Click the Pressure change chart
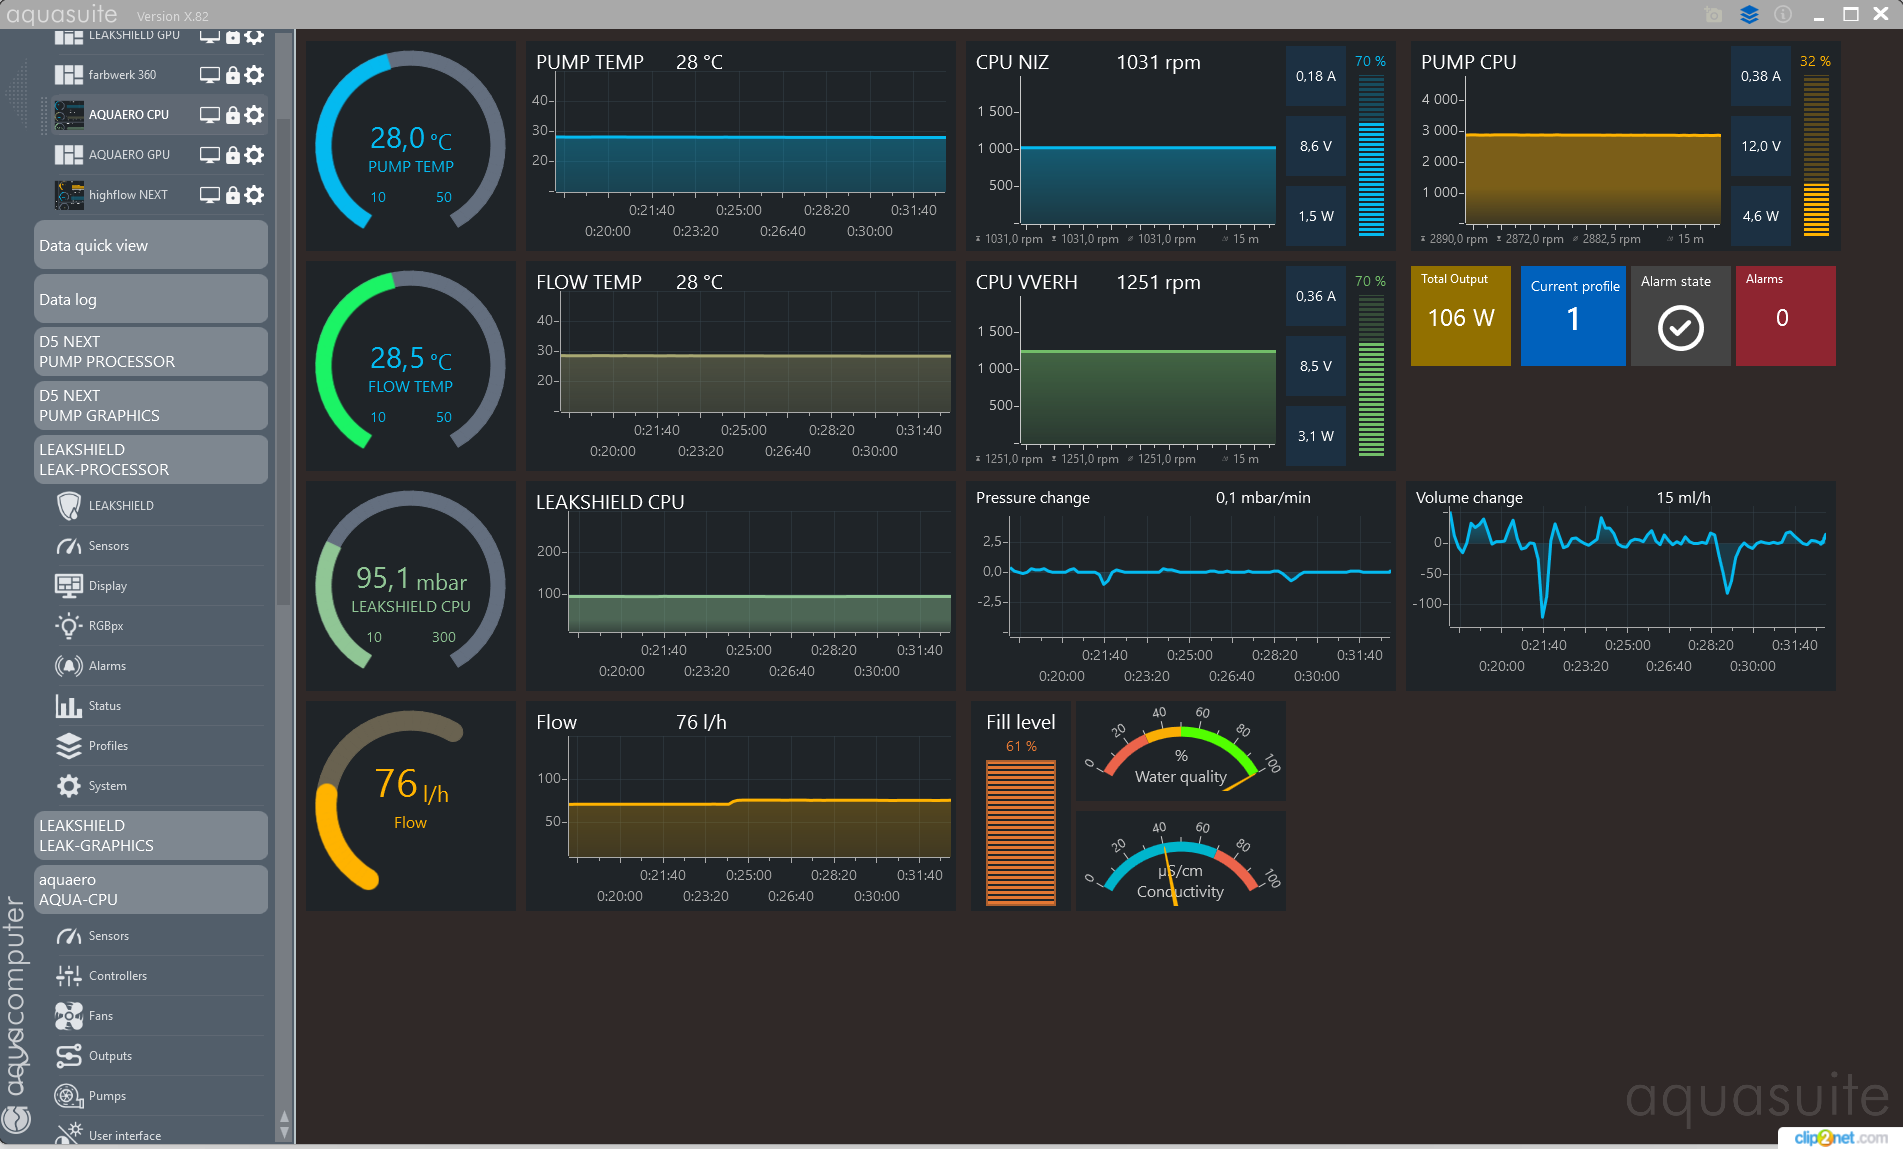The image size is (1903, 1149). 1181,586
